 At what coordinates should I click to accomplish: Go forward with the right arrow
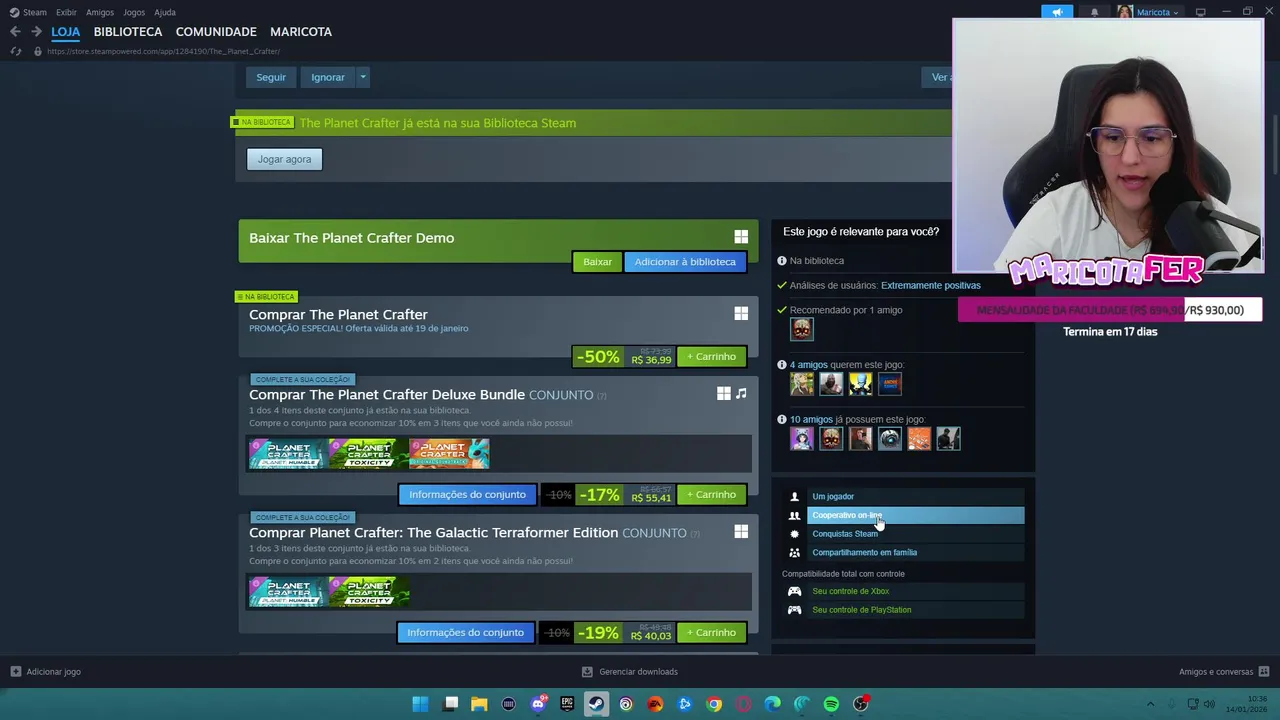tap(36, 32)
